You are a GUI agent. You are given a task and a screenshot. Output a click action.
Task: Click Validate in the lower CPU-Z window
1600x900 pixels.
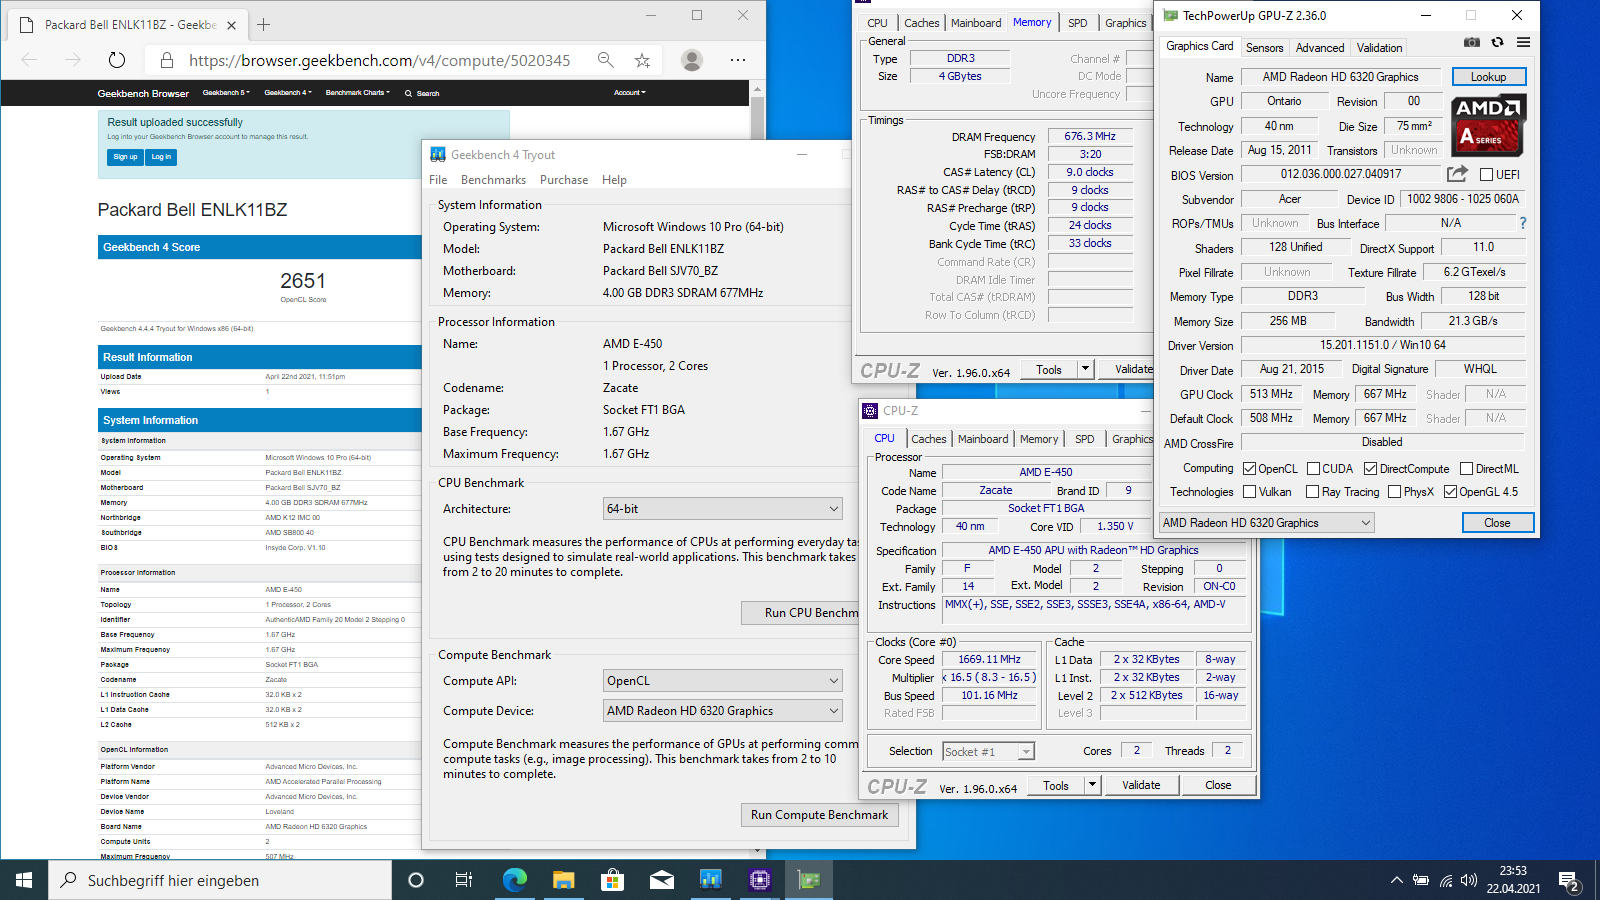click(1141, 785)
